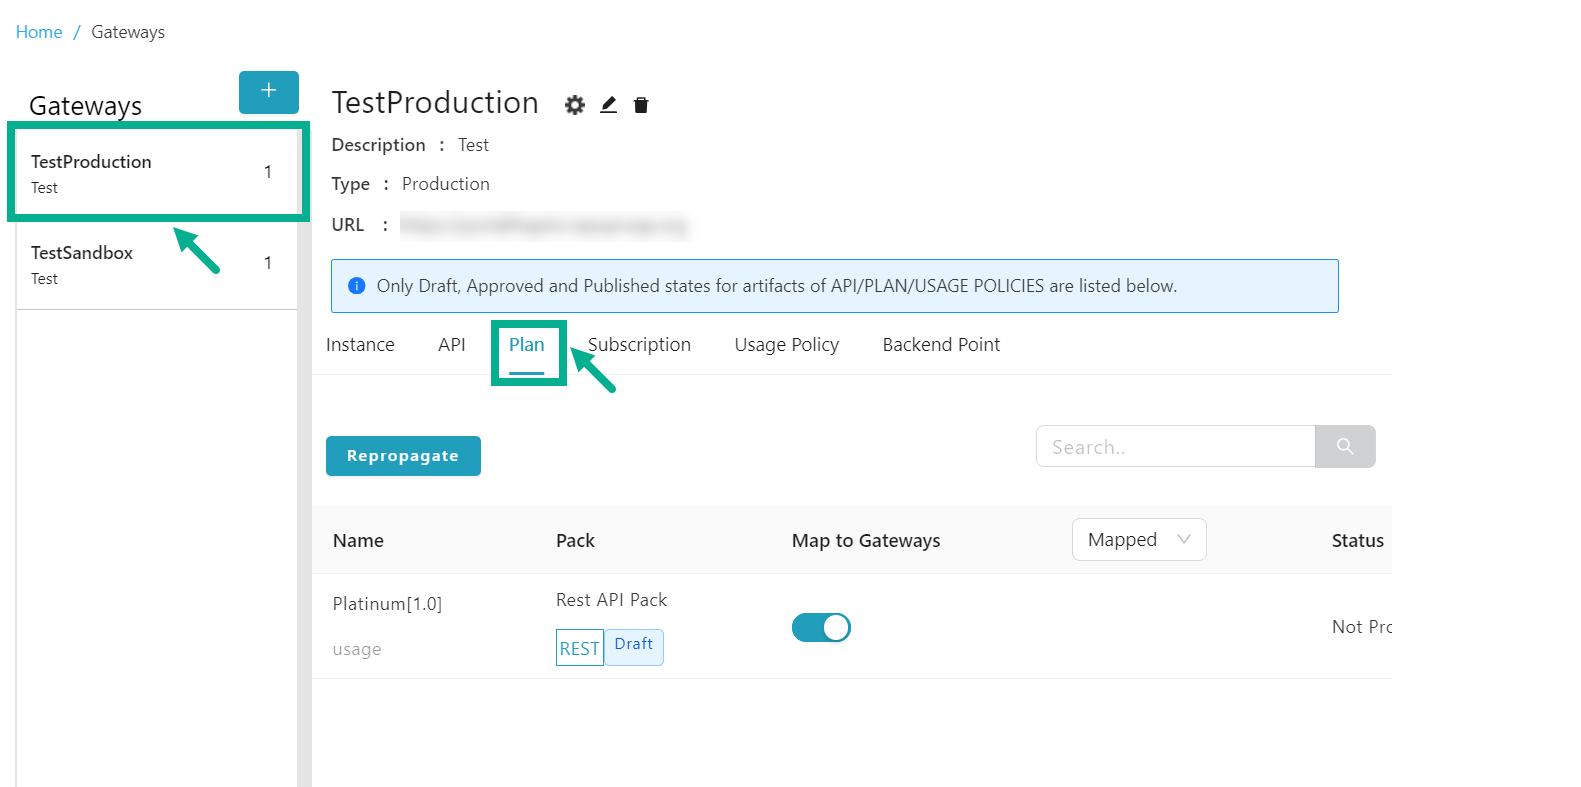Navigate to Home breadcrumb link
The width and height of the screenshot is (1581, 787).
tap(39, 32)
